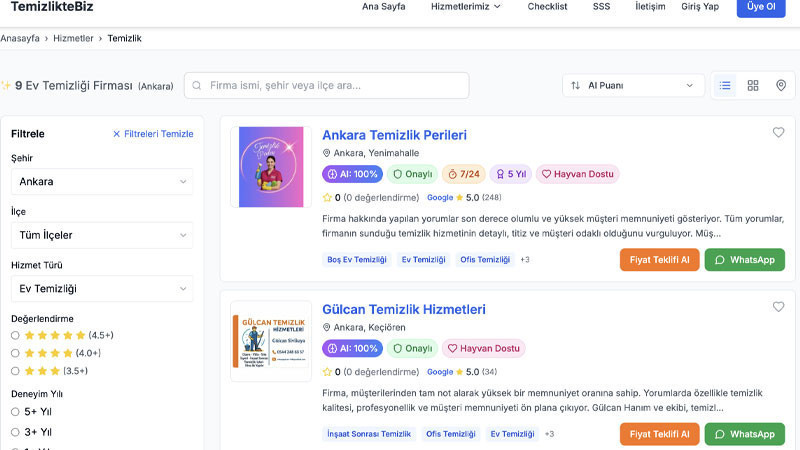Select the 5+ Yıl experience filter
800x450 pixels.
pos(15,412)
